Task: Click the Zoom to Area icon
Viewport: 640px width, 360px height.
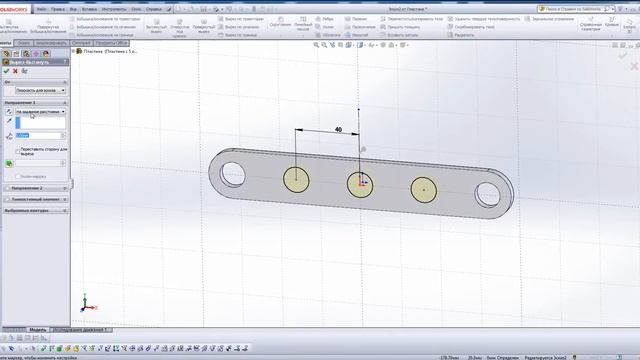Action: pos(324,45)
